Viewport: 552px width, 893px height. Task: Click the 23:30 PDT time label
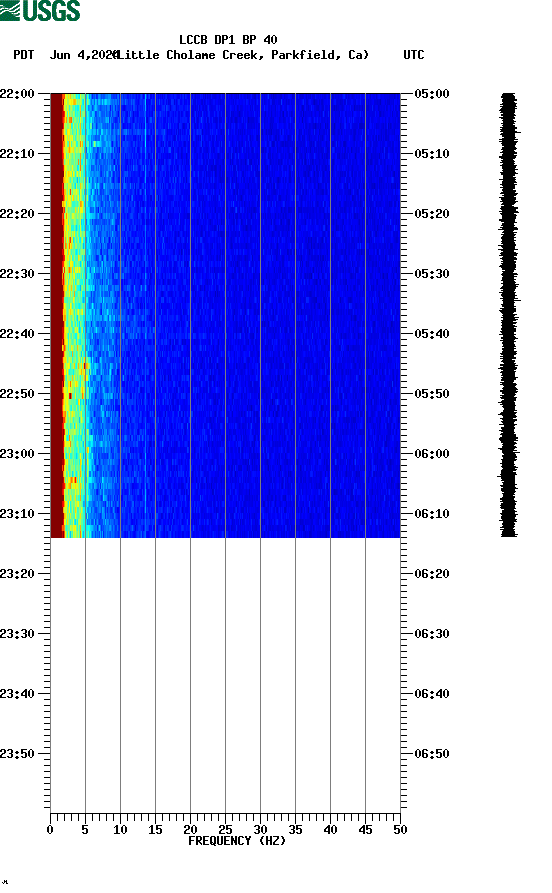coord(17,634)
